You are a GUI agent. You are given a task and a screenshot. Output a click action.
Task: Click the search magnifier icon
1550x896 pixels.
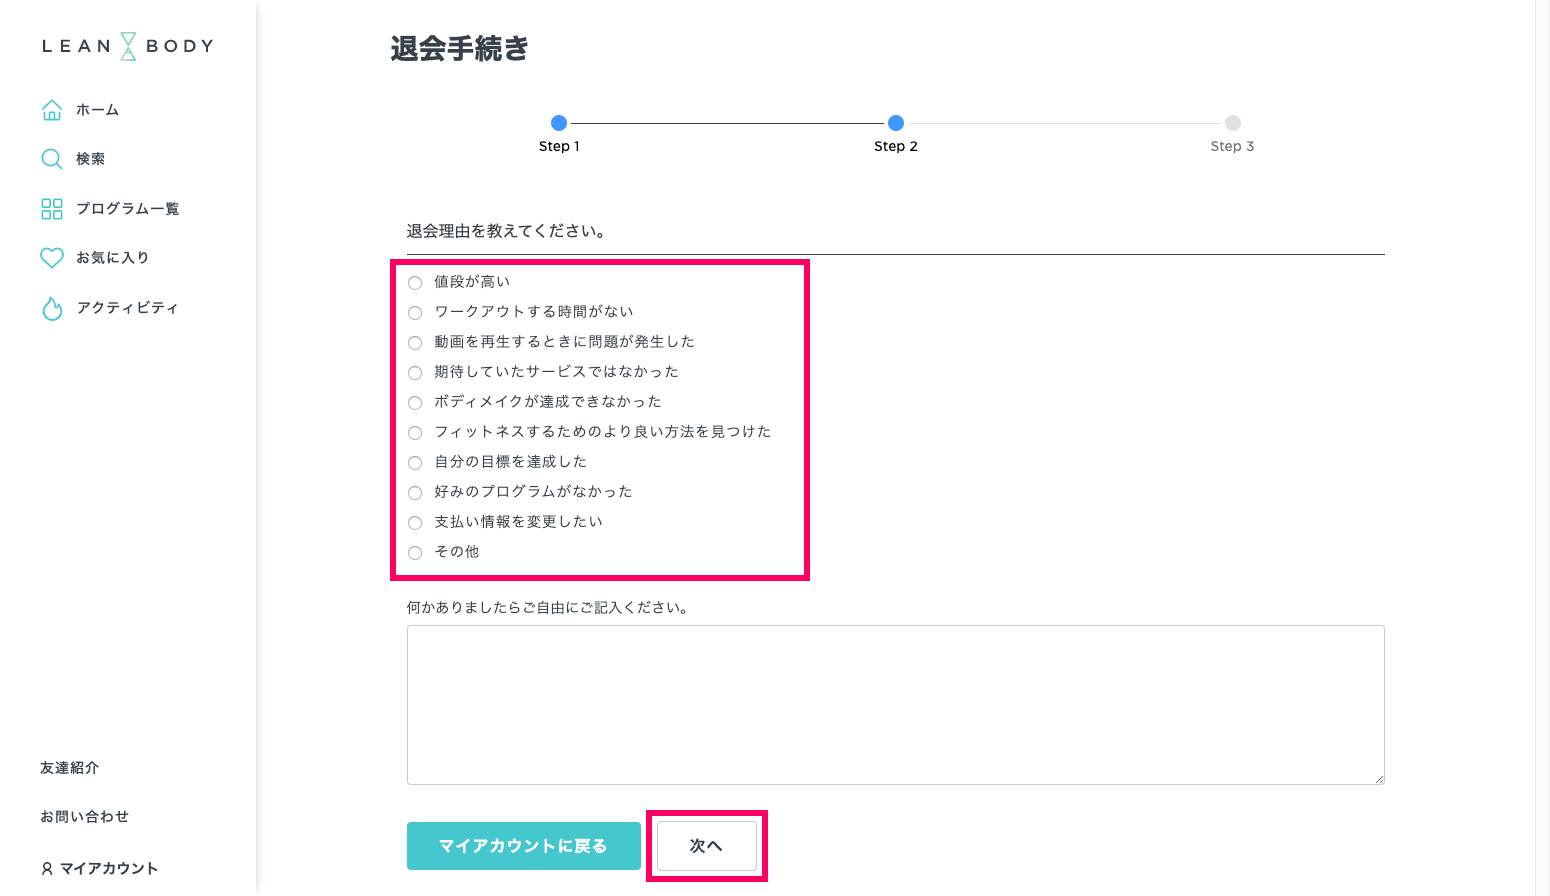52,159
